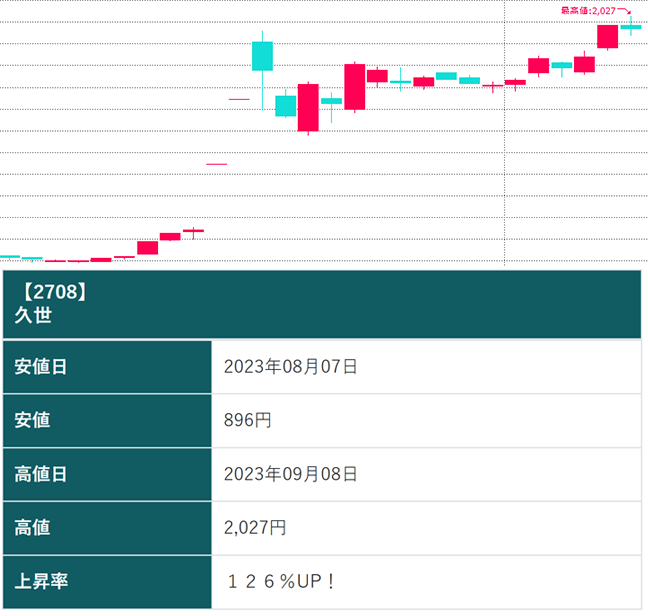This screenshot has width=648, height=616.
Task: Select the 高値 row label
Action: click(x=33, y=527)
